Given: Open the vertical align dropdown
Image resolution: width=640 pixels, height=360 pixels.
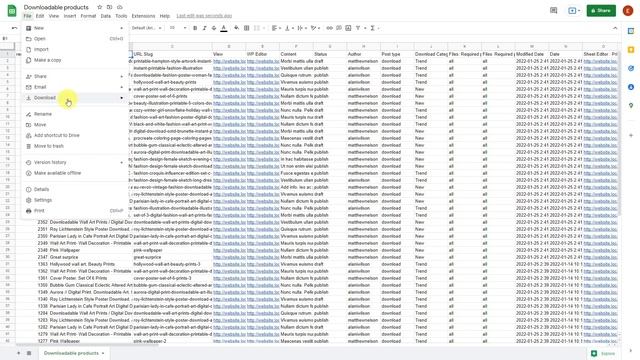Looking at the screenshot, I should coord(289,28).
